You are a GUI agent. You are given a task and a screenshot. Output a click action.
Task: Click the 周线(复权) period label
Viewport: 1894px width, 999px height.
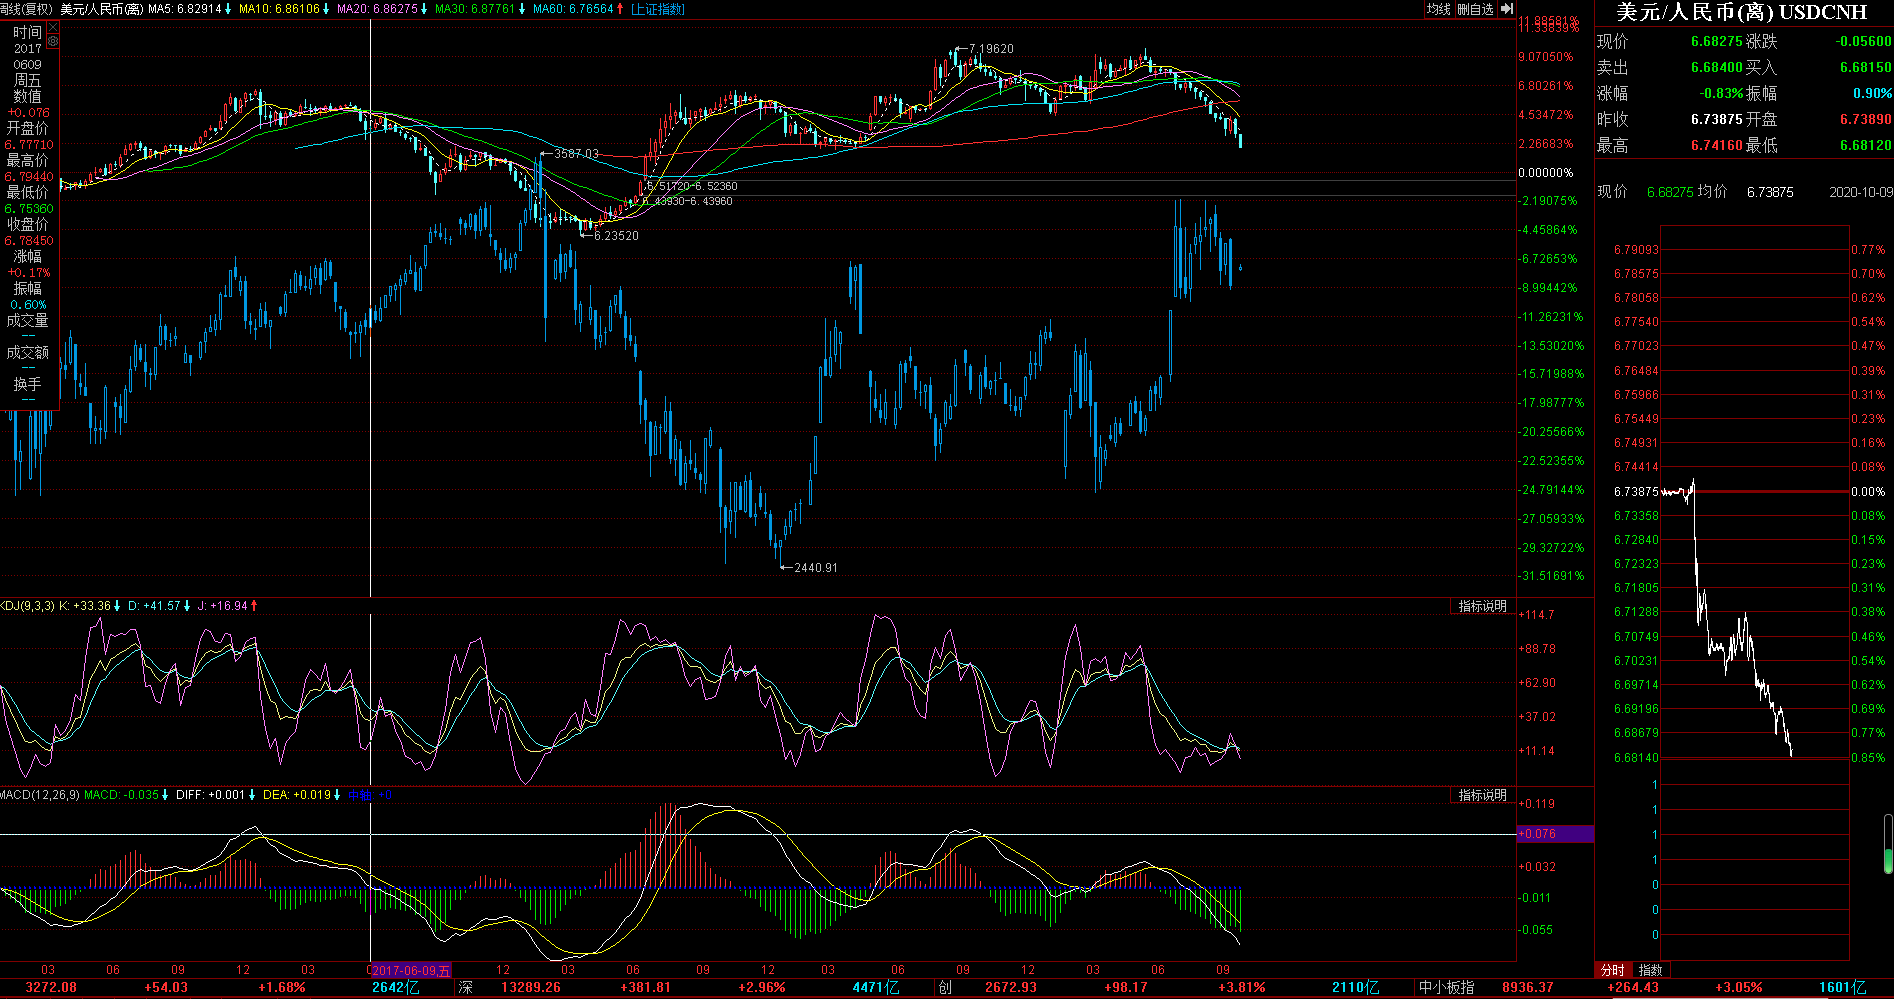pyautogui.click(x=26, y=9)
